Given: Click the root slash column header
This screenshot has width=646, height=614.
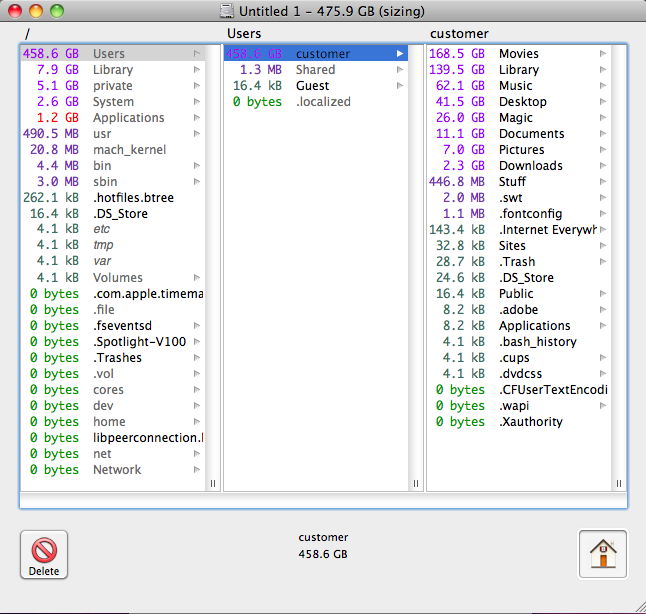Looking at the screenshot, I should pyautogui.click(x=27, y=34).
